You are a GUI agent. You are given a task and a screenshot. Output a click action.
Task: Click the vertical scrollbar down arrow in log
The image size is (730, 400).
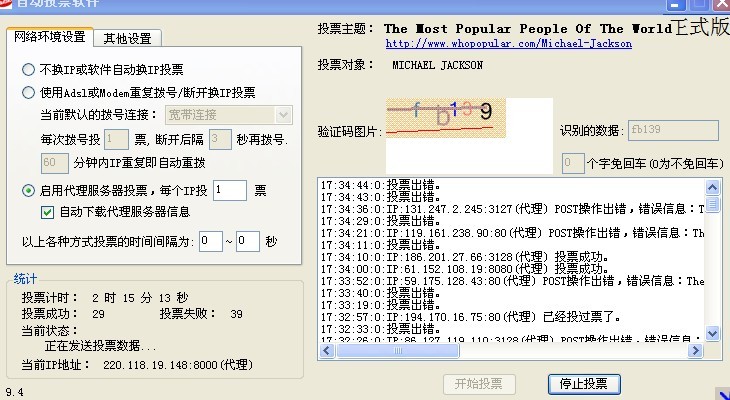[710, 334]
